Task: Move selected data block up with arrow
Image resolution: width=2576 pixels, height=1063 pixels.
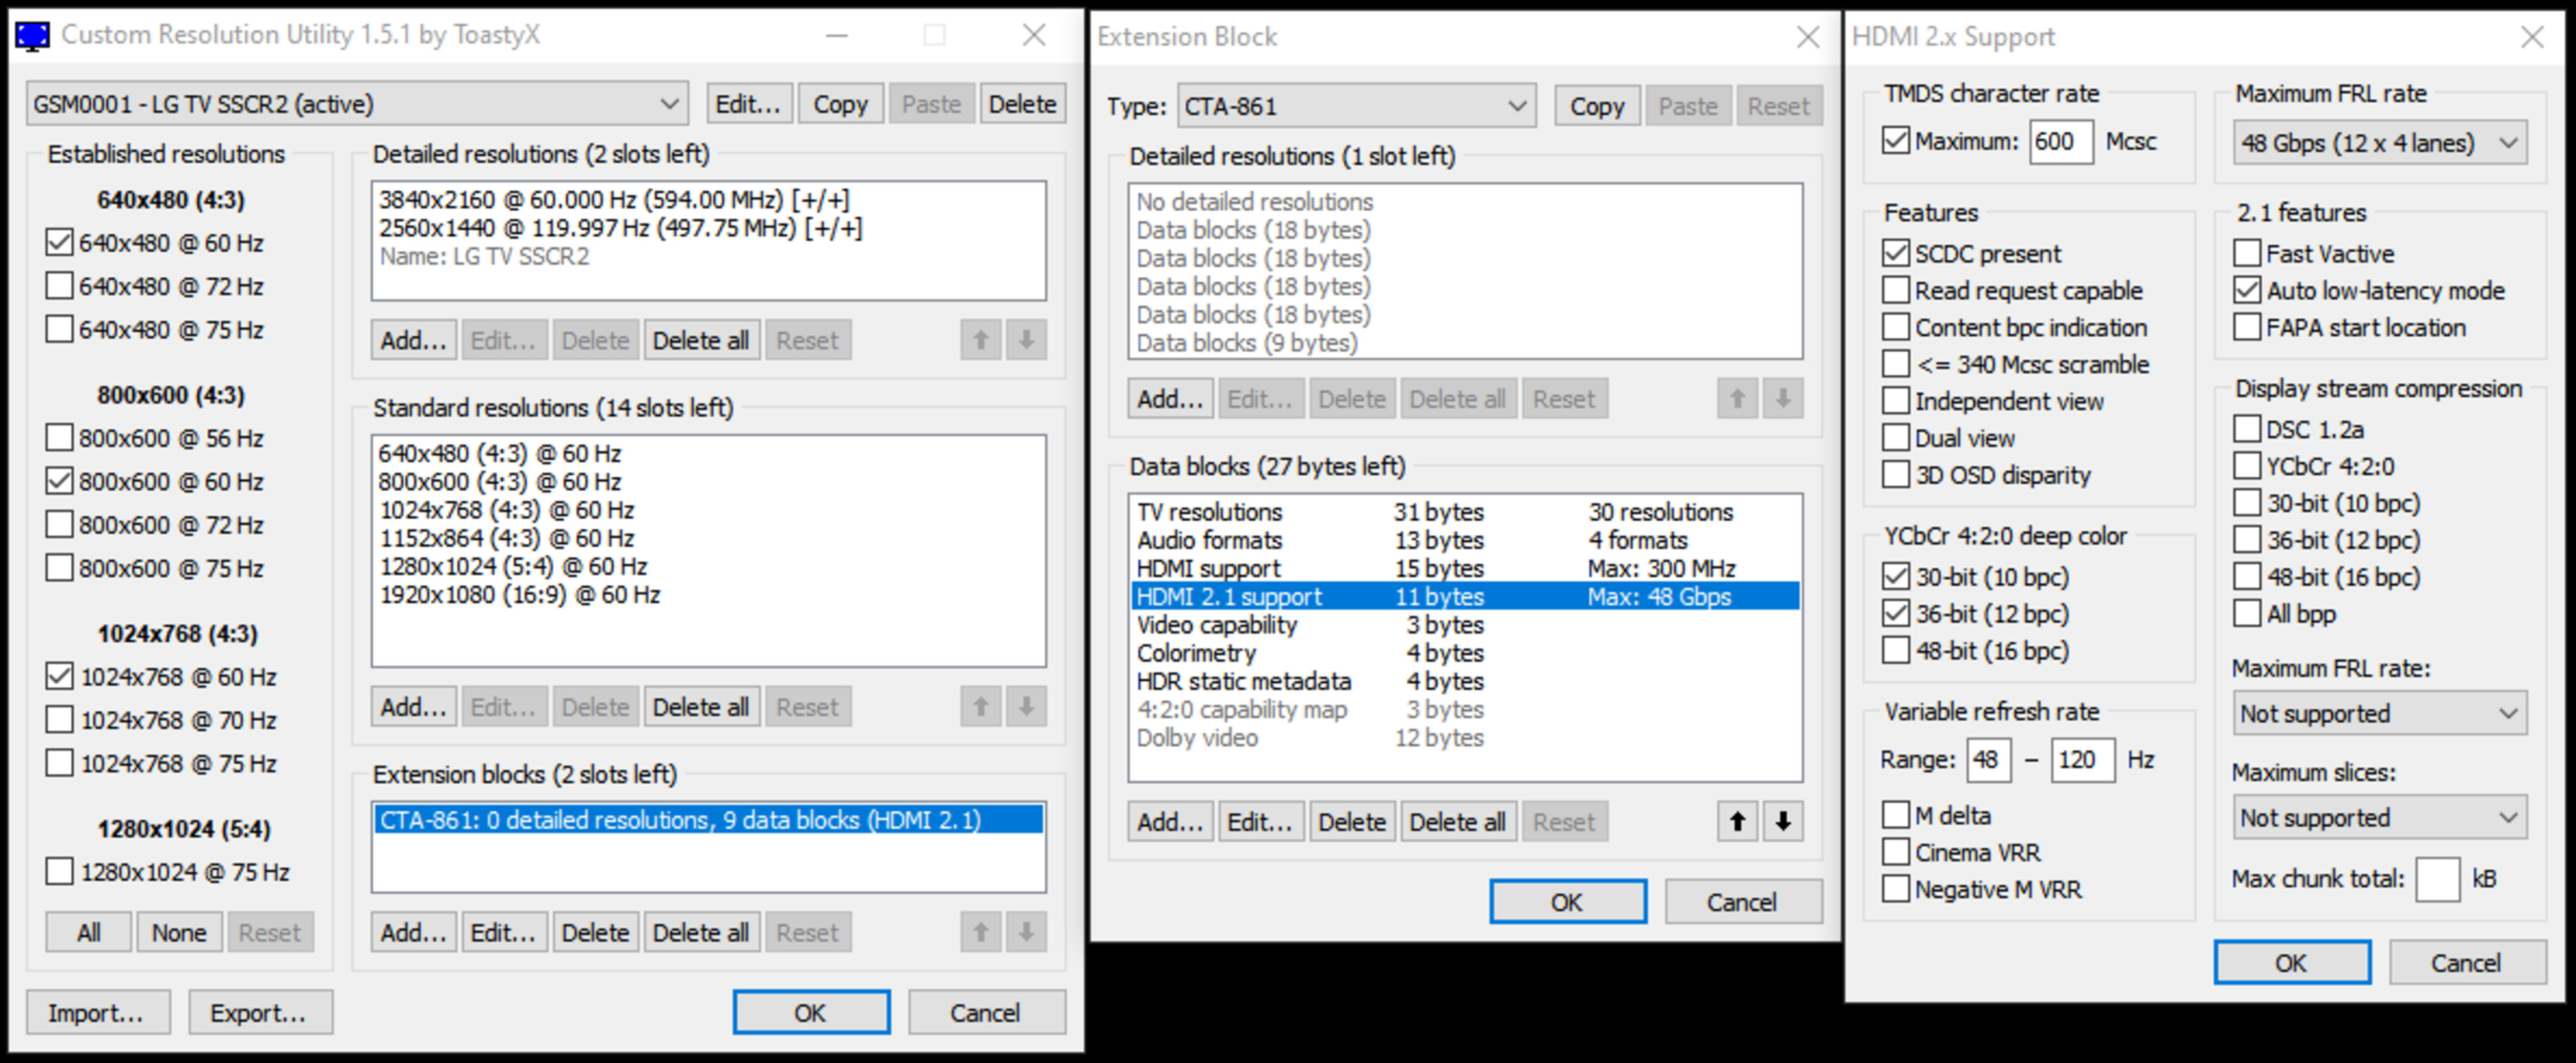Action: point(1737,822)
